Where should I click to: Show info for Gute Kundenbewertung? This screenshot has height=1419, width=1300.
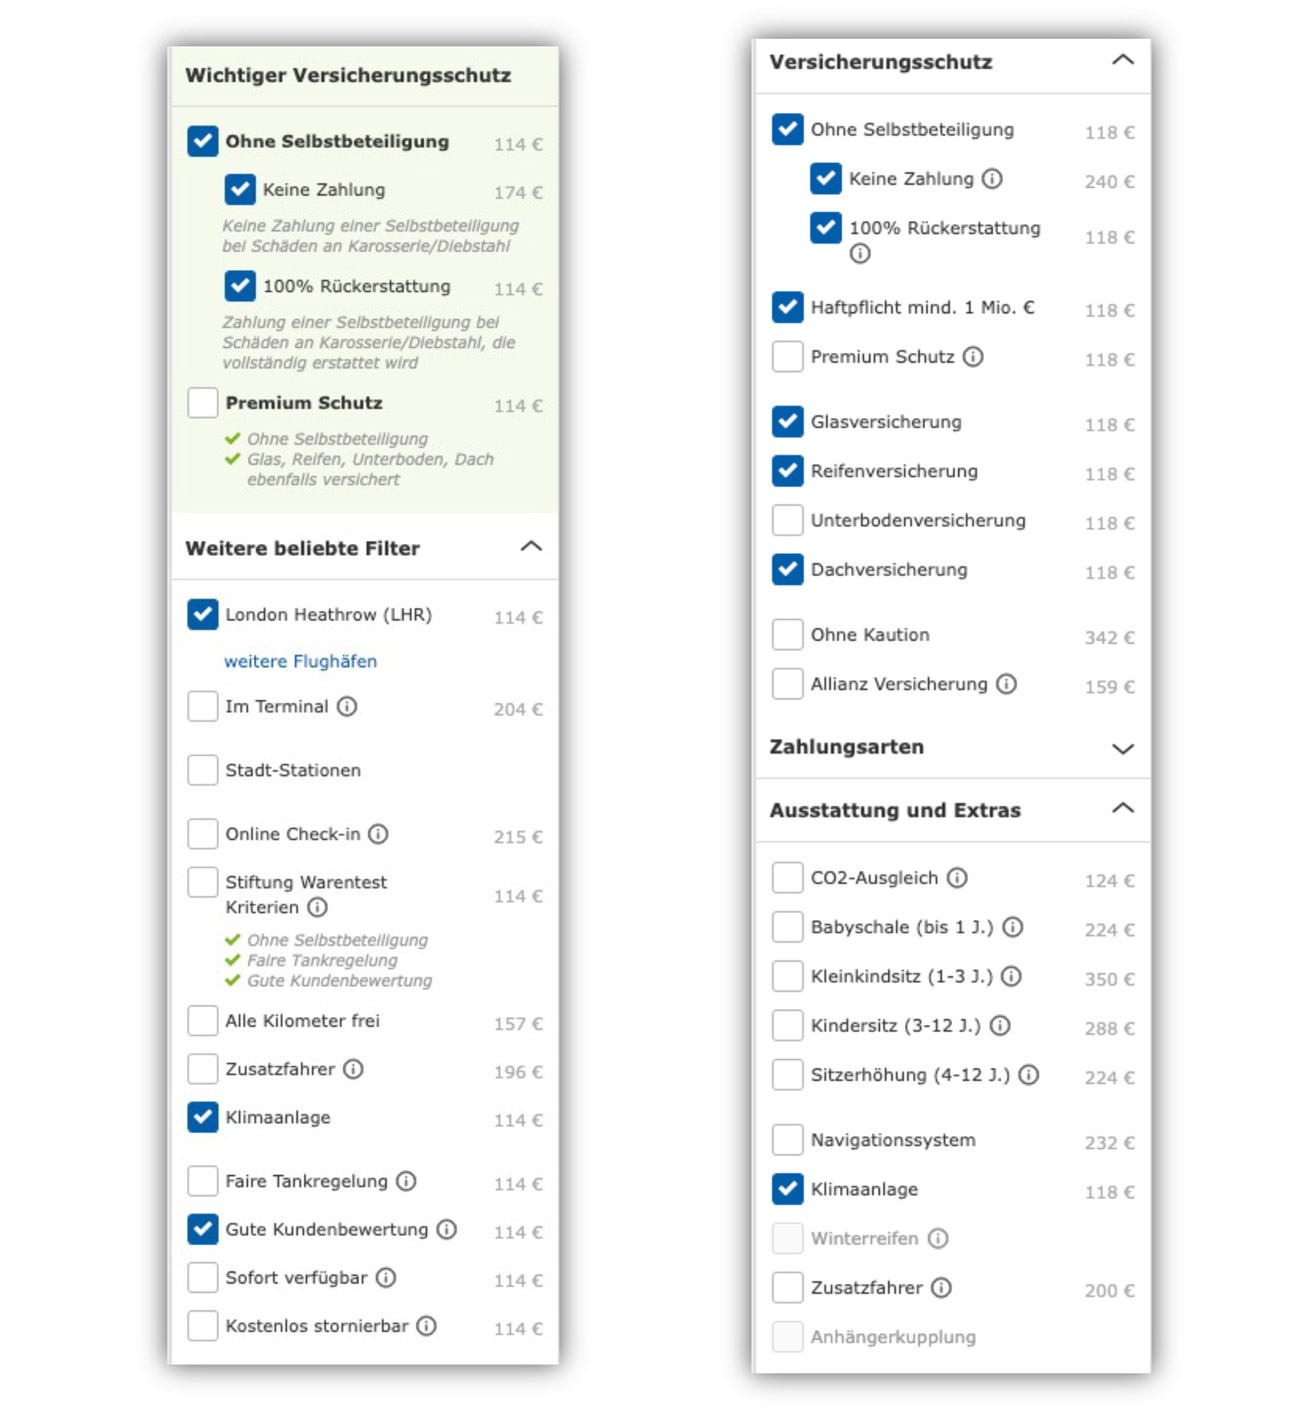tap(447, 1229)
